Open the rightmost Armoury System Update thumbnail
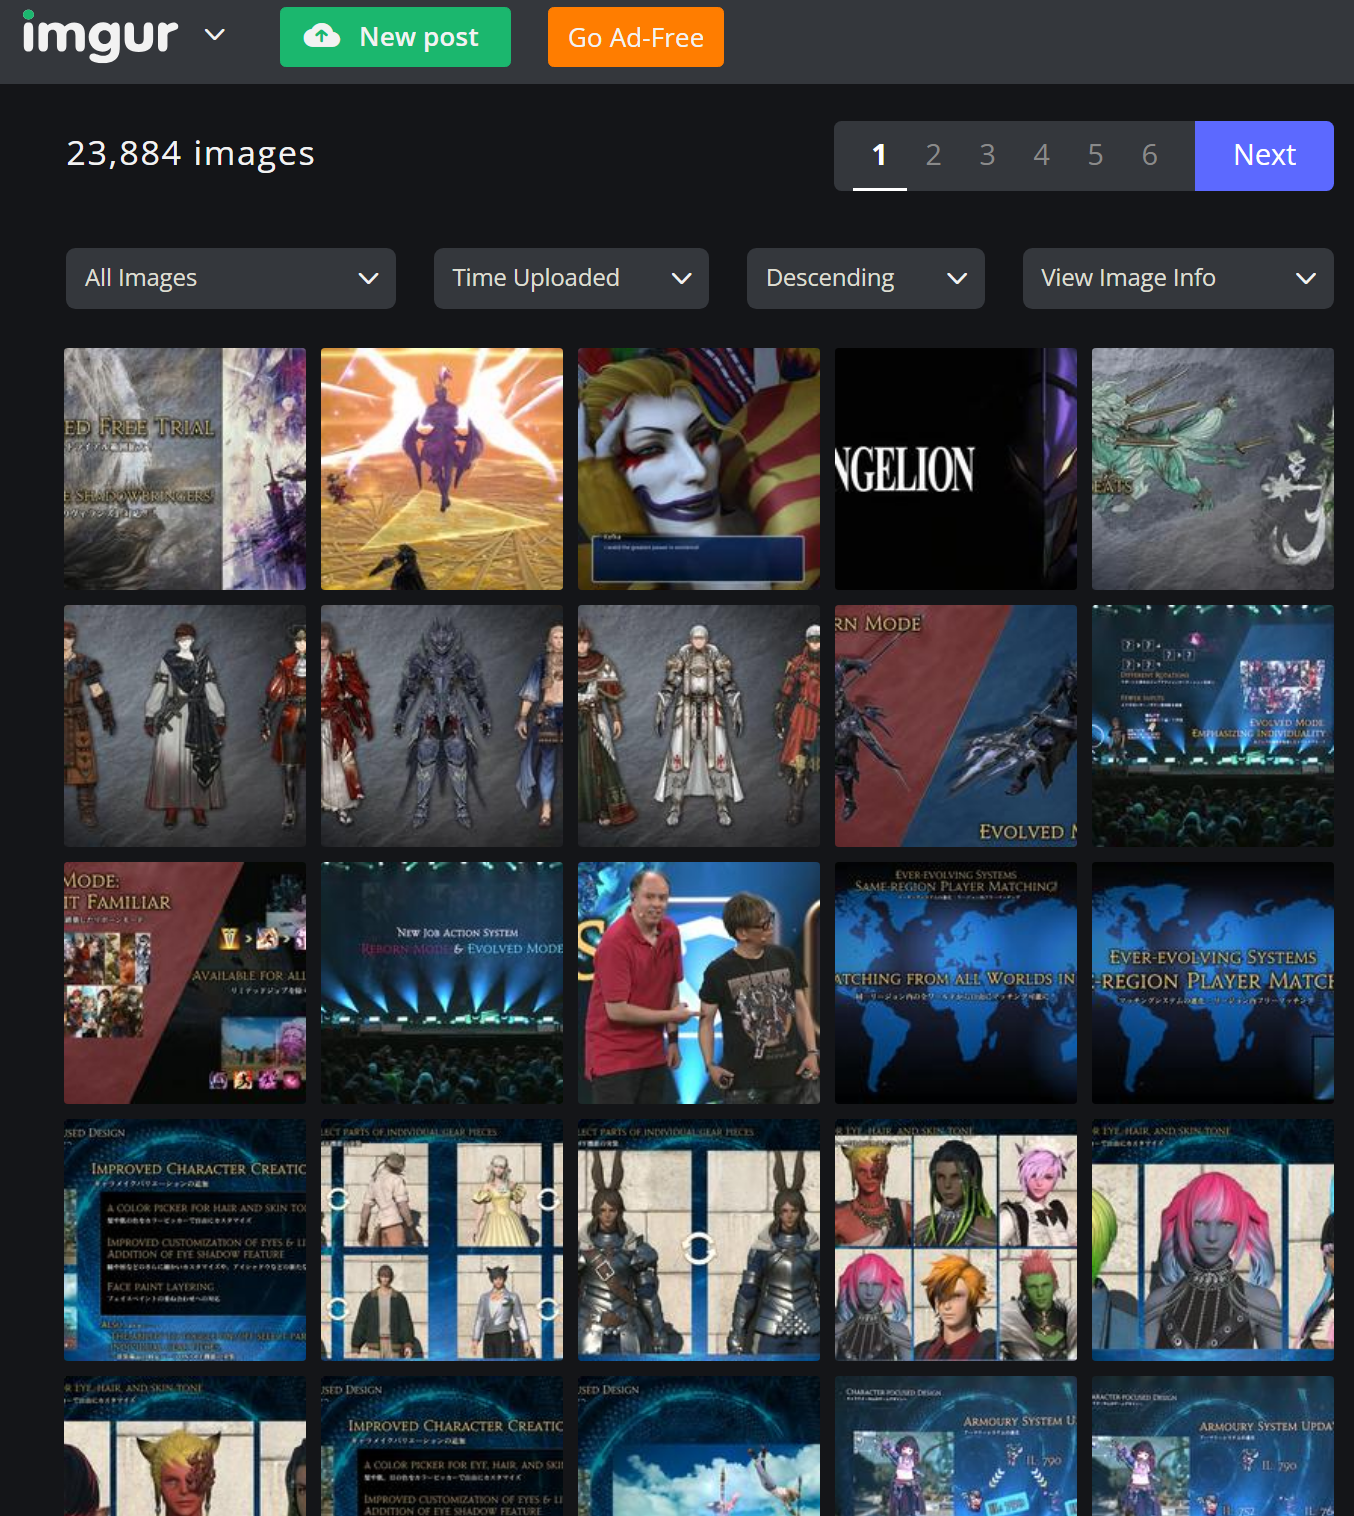 (x=1213, y=1446)
